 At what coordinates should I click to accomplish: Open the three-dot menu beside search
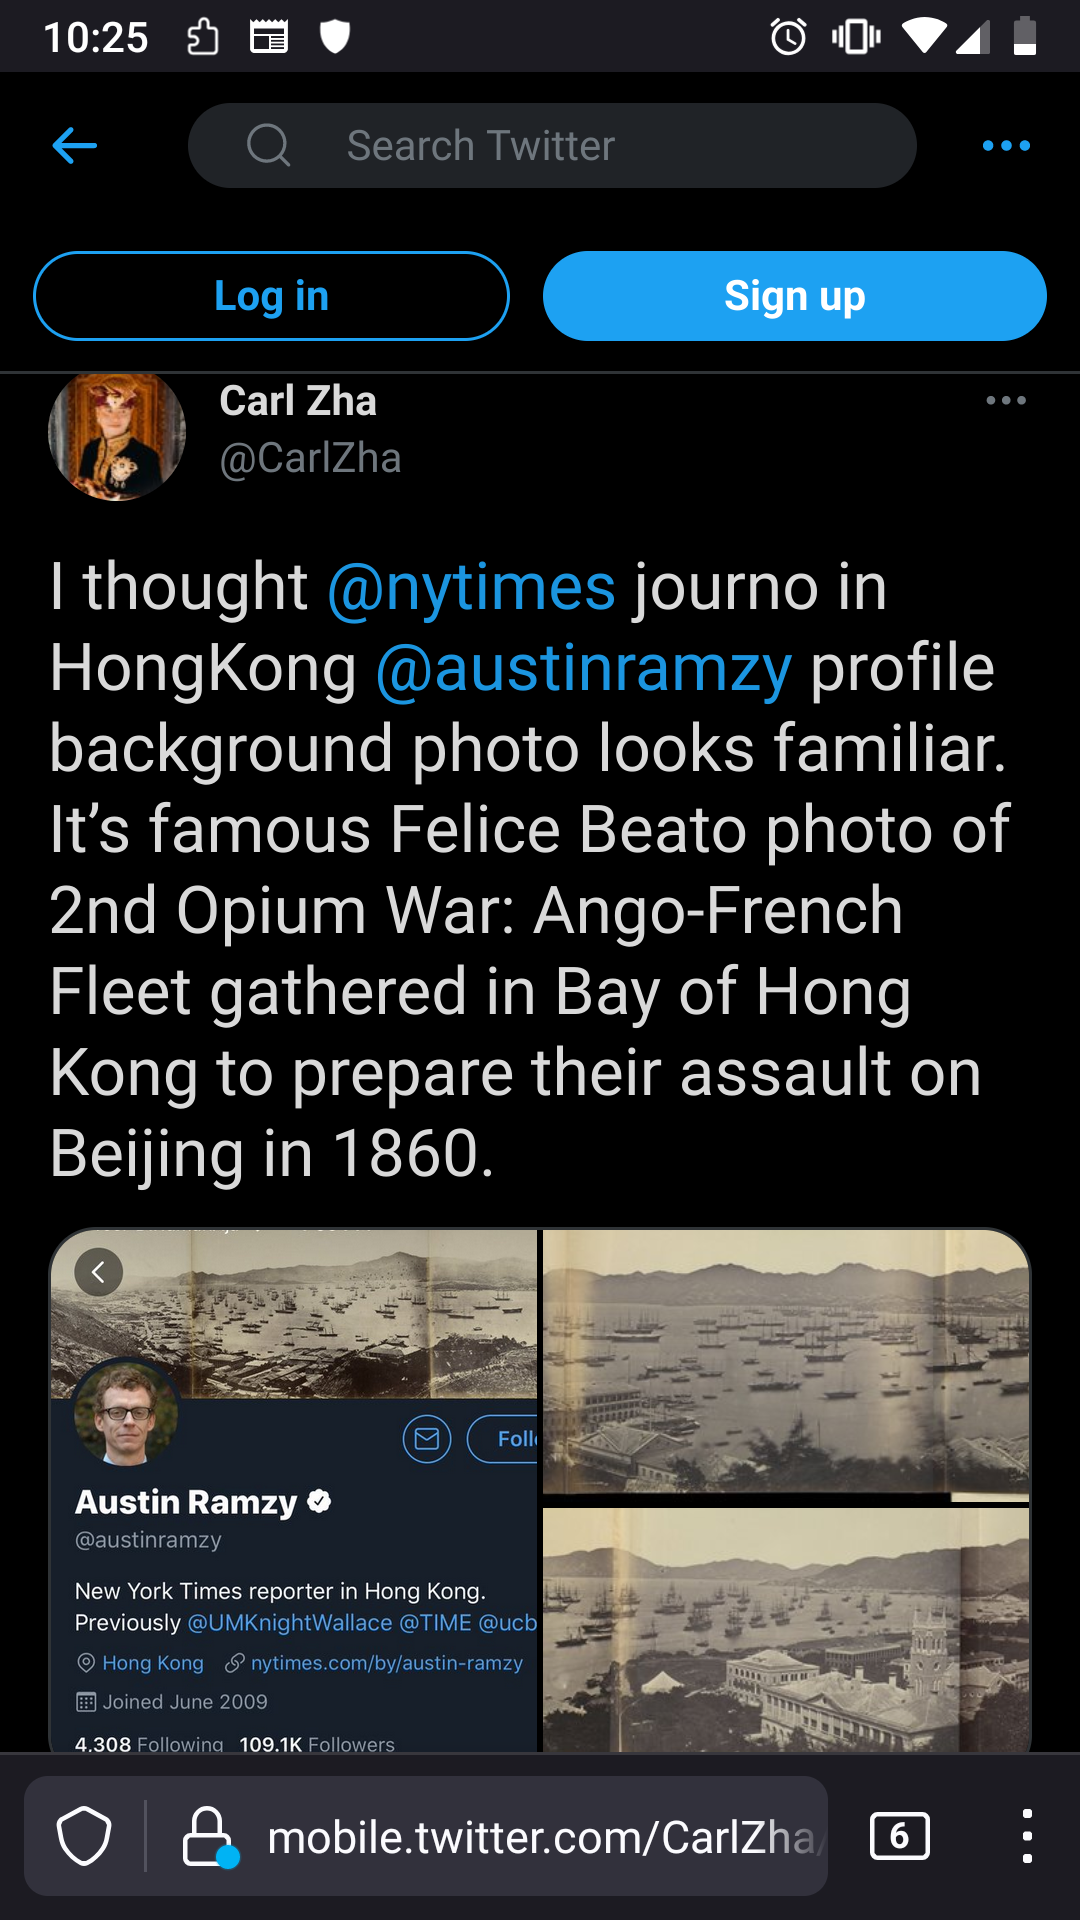1006,146
